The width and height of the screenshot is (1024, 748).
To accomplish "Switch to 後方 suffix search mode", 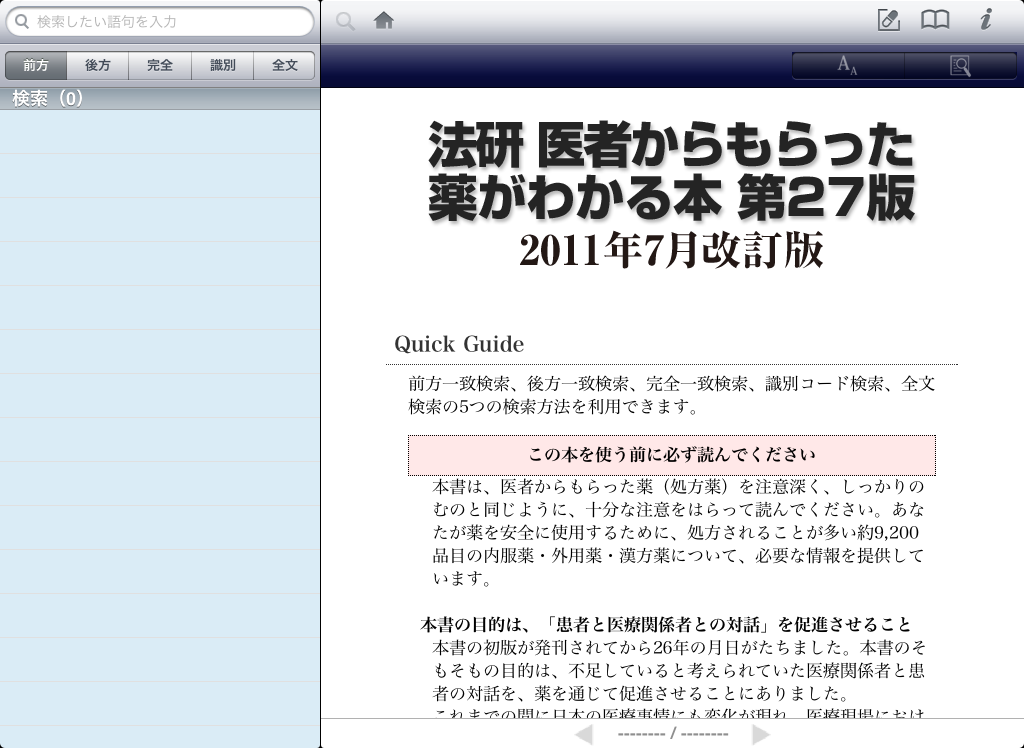I will [x=98, y=66].
